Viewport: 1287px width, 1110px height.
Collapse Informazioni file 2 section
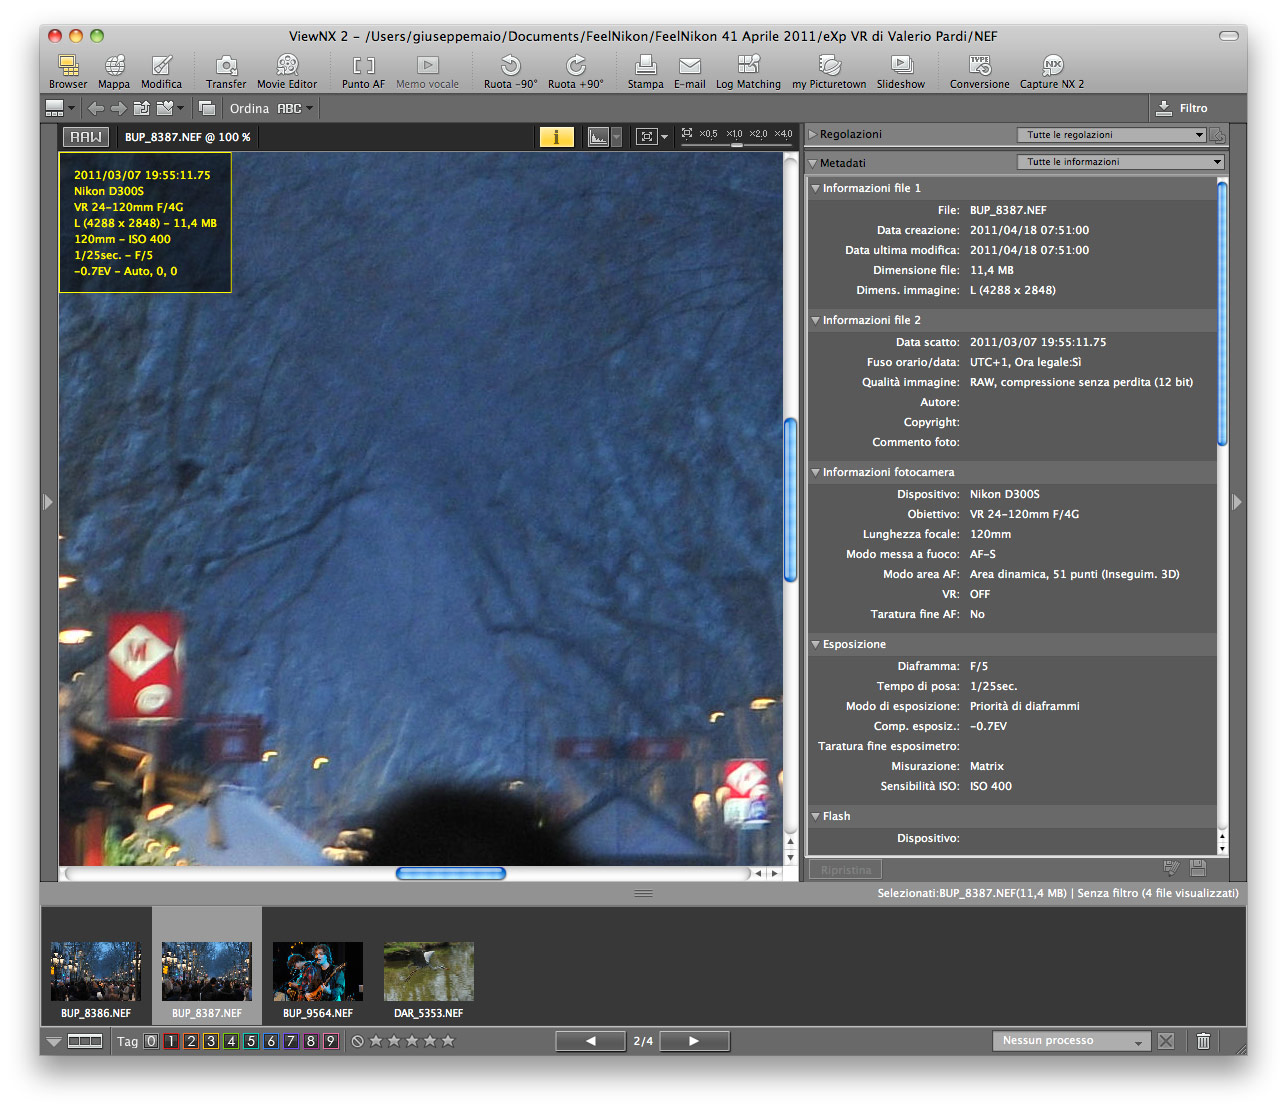point(815,320)
